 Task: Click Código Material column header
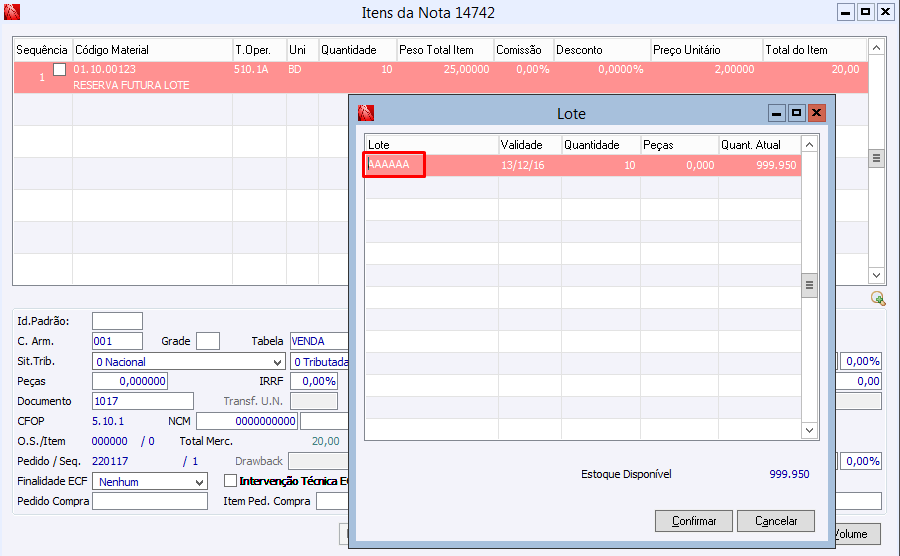(x=152, y=50)
